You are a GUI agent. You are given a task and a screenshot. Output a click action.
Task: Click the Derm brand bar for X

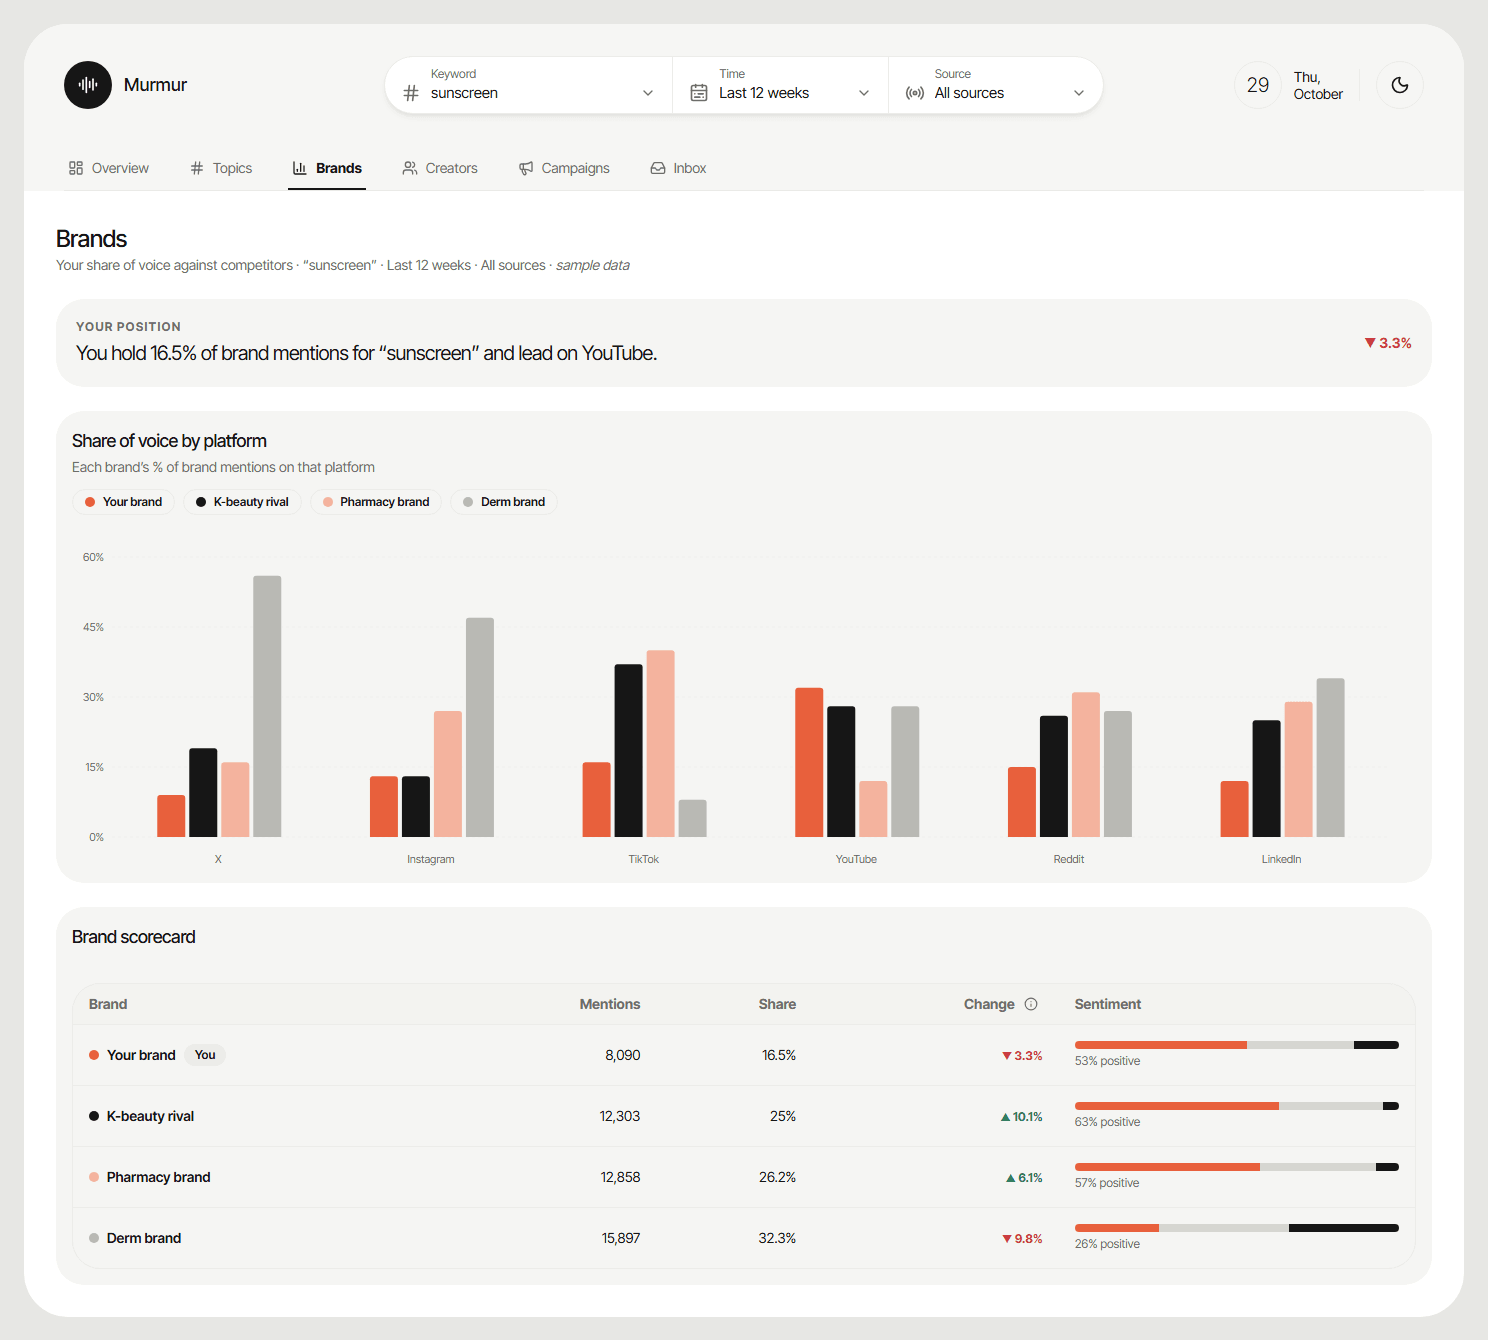(267, 706)
